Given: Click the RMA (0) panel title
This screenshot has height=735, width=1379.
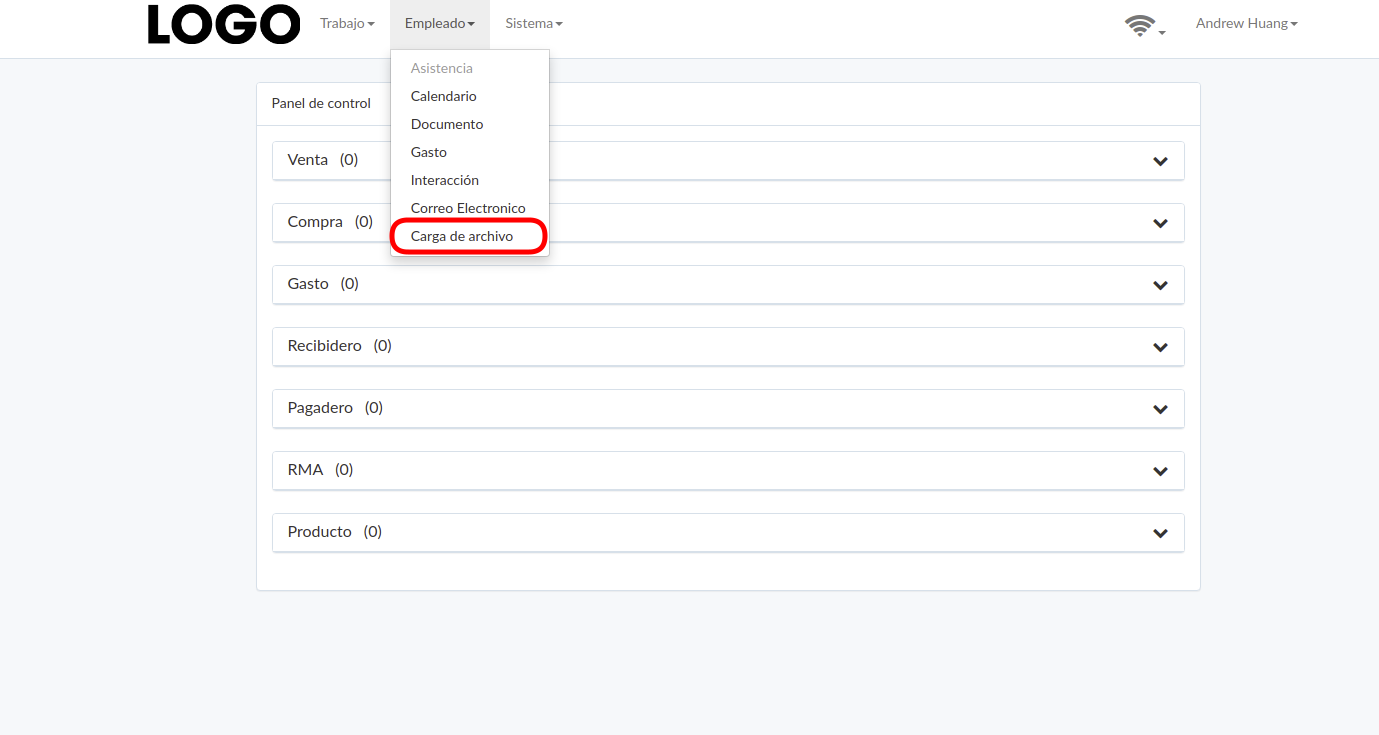Looking at the screenshot, I should pyautogui.click(x=320, y=470).
